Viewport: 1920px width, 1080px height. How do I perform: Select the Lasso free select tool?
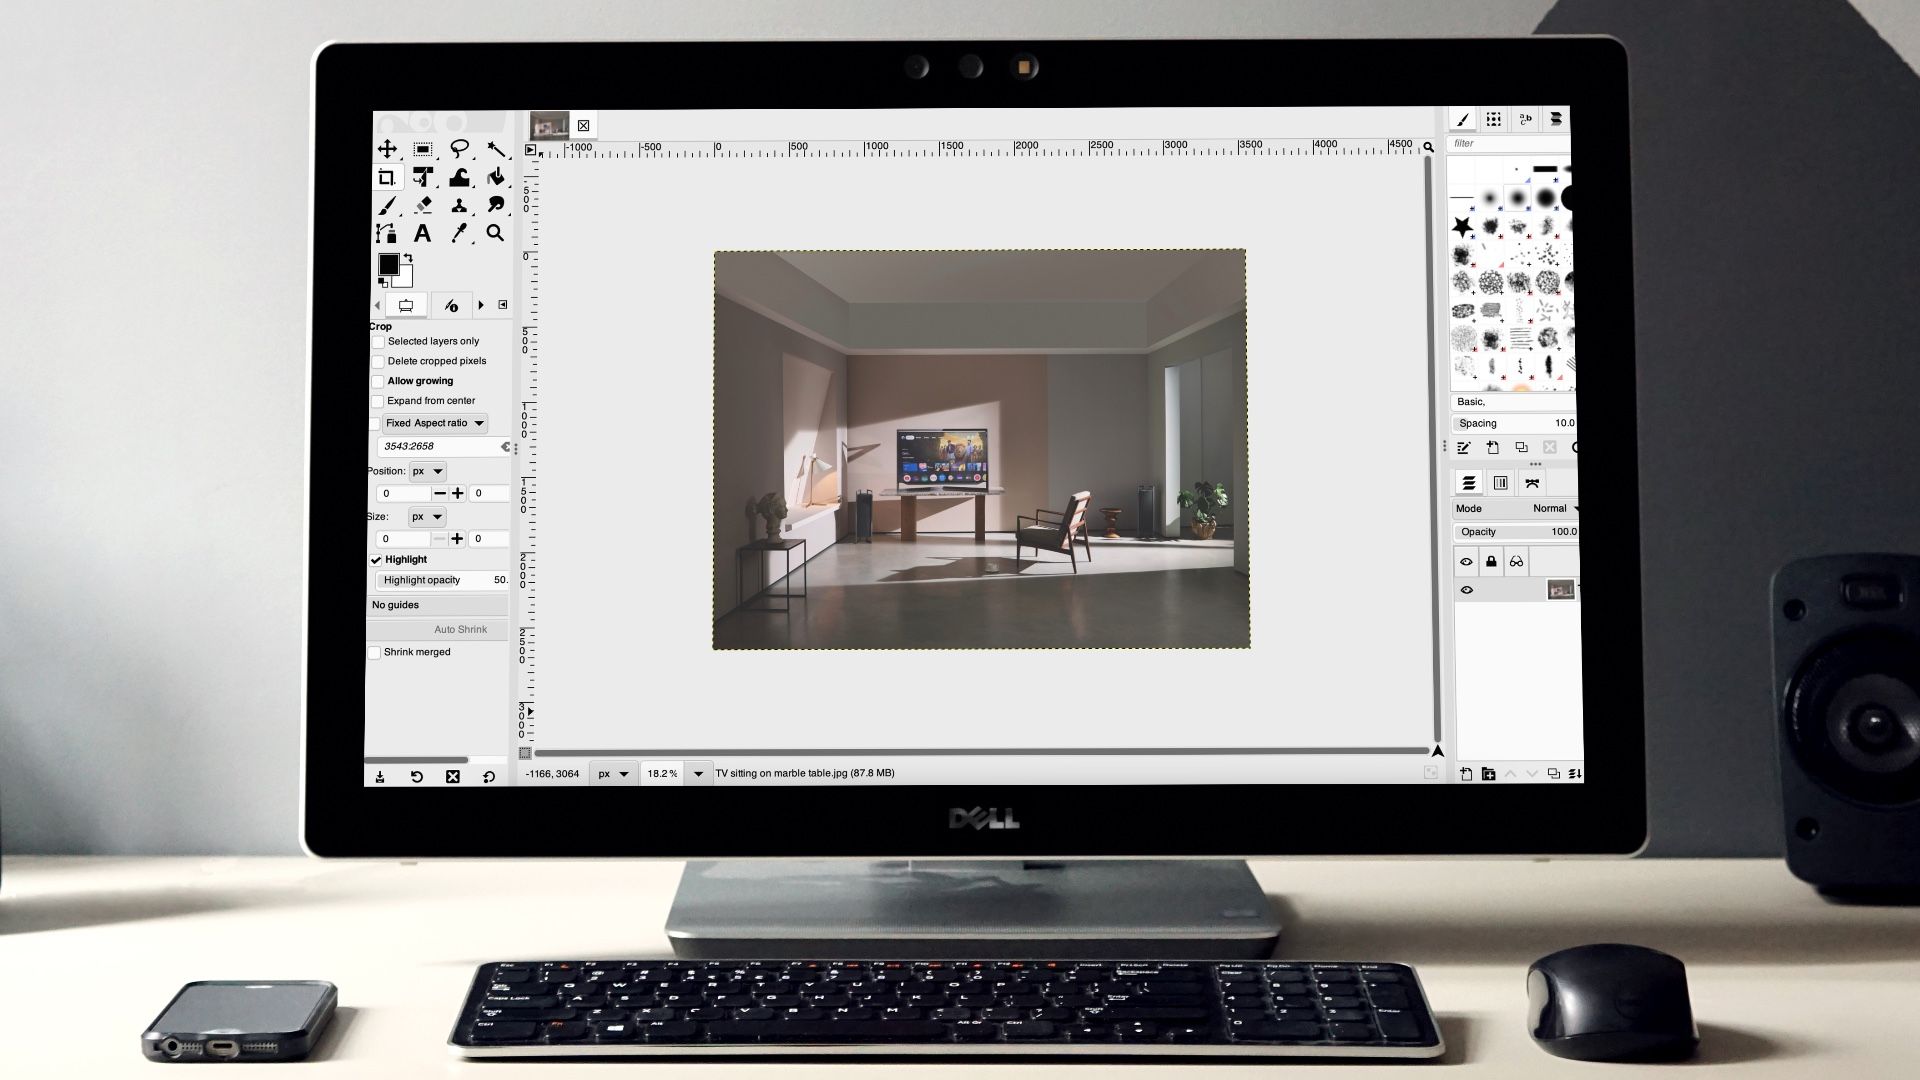point(459,150)
